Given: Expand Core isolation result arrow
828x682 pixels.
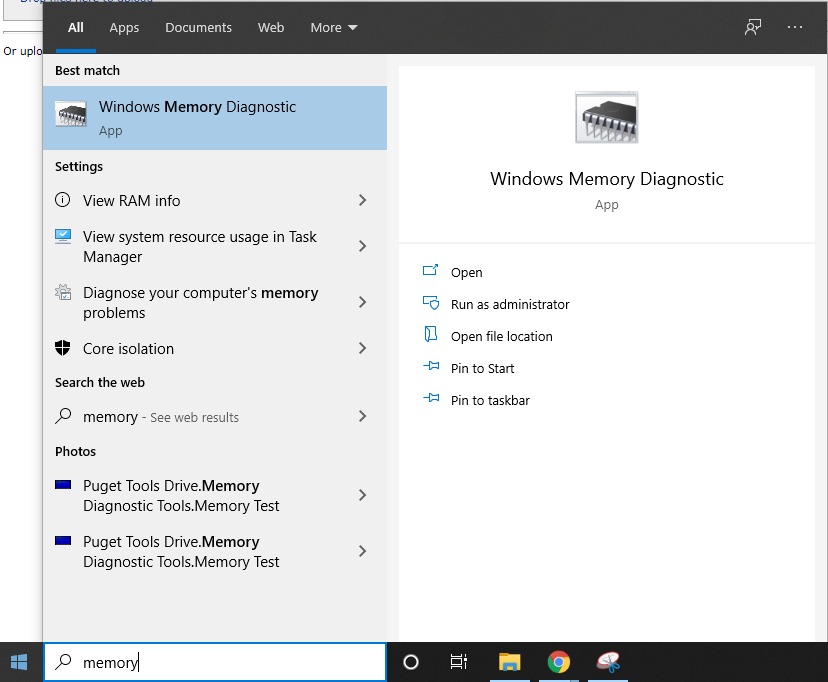Looking at the screenshot, I should coord(362,349).
